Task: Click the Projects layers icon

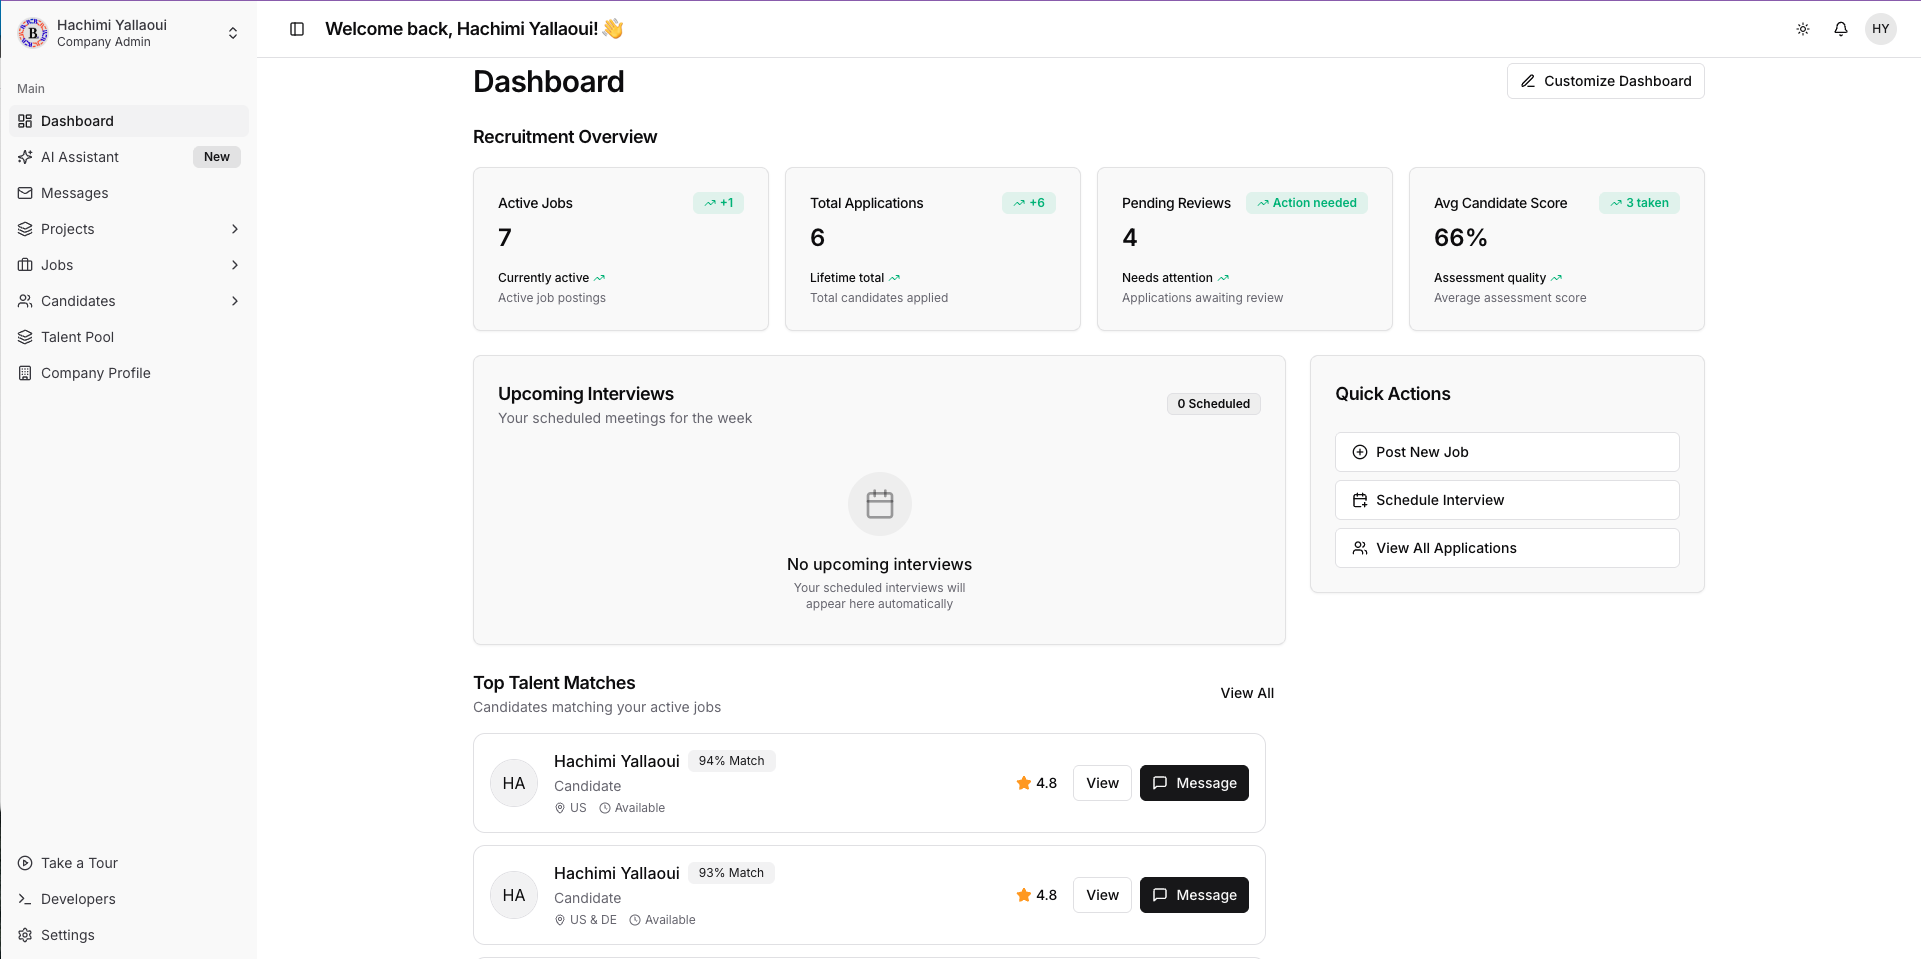Action: pos(25,229)
